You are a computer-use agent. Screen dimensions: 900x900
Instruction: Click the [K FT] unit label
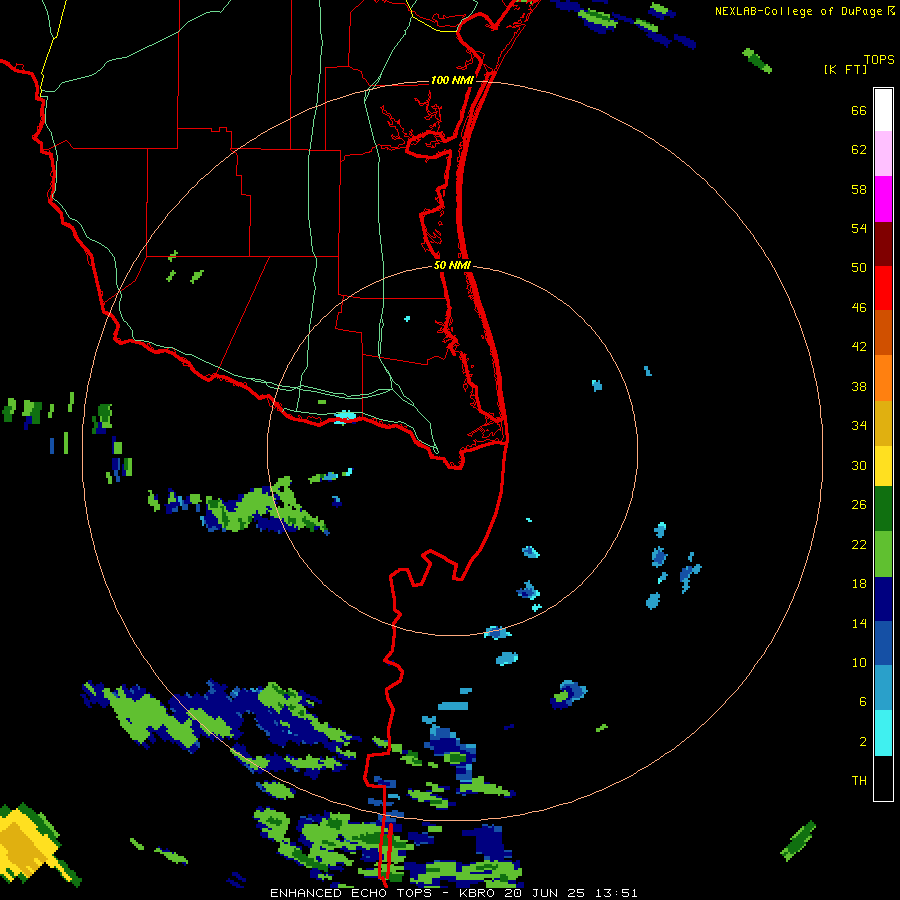point(845,69)
